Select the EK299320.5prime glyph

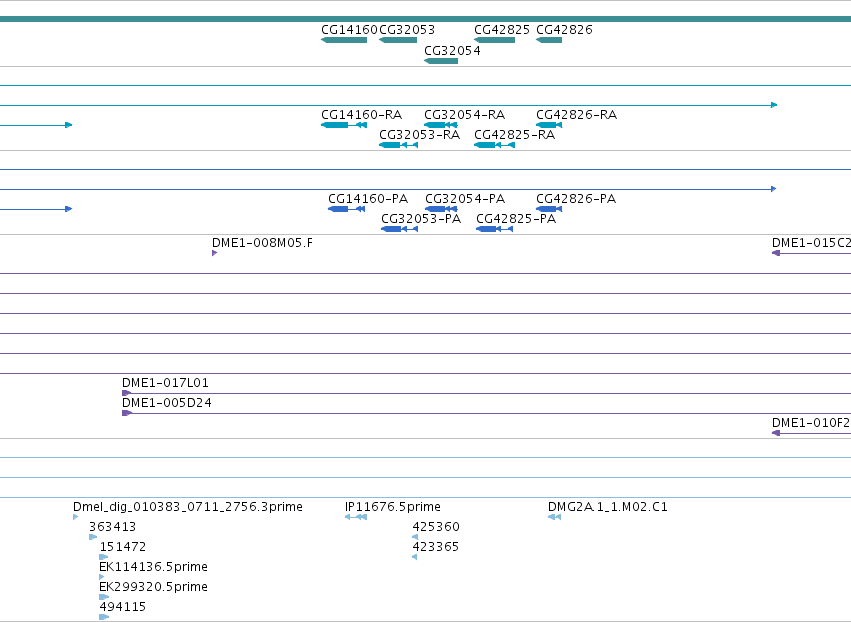(104, 597)
